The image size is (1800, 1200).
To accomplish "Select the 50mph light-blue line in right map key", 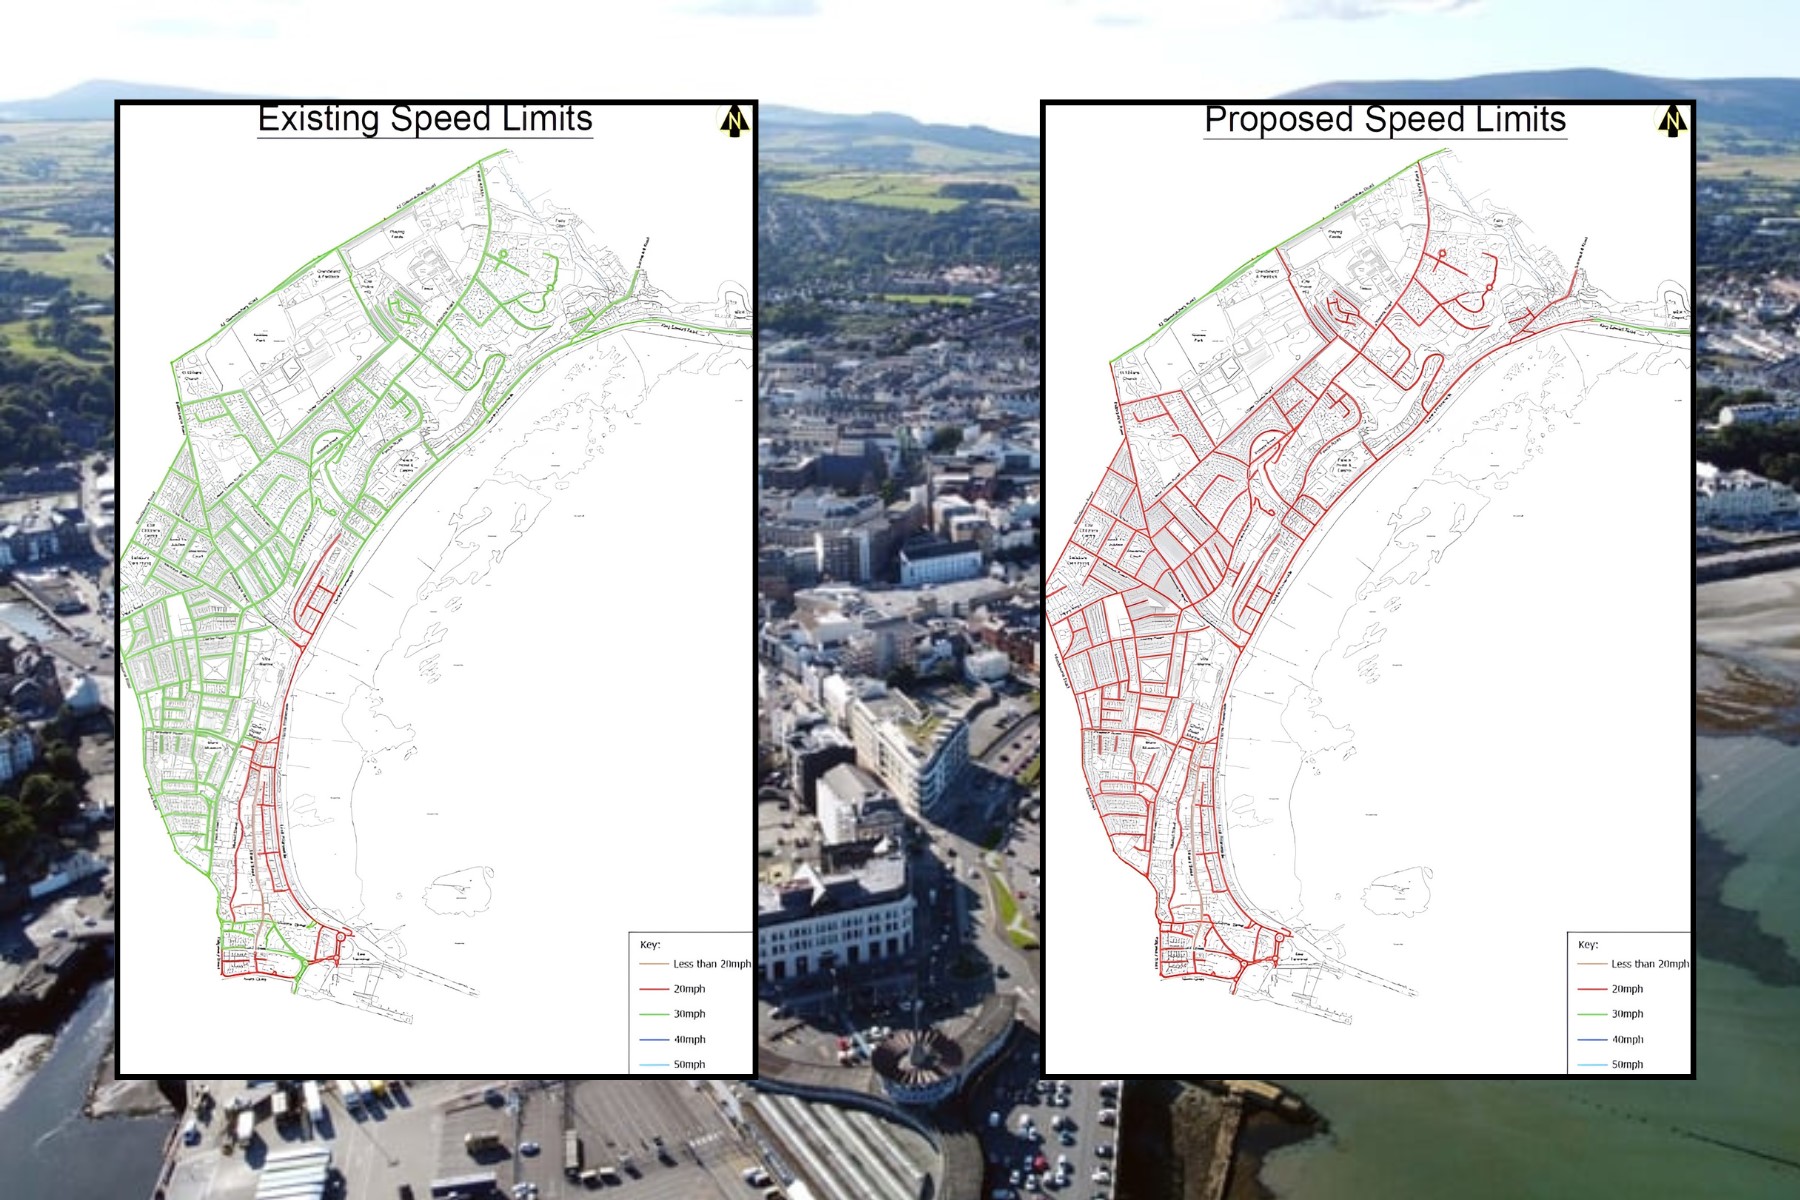I will 1592,1066.
